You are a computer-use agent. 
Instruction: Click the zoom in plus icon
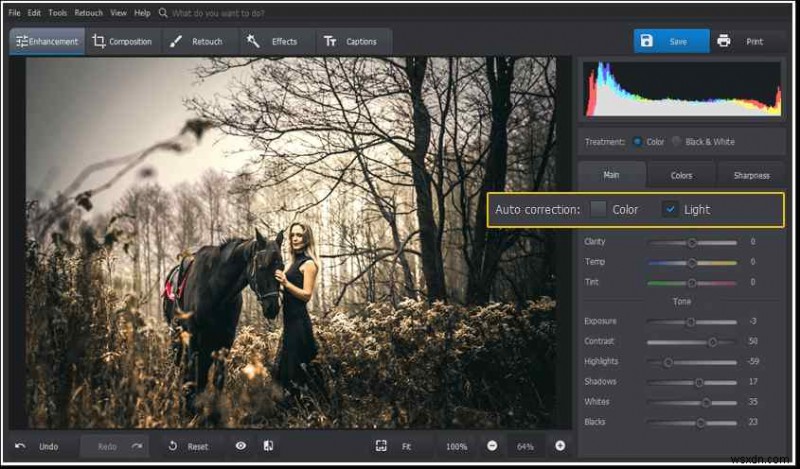(x=560, y=446)
